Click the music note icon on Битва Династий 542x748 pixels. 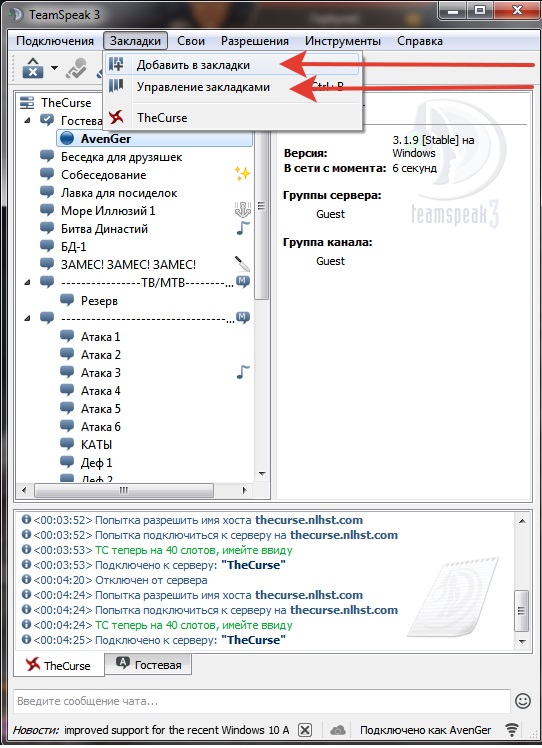tap(243, 228)
